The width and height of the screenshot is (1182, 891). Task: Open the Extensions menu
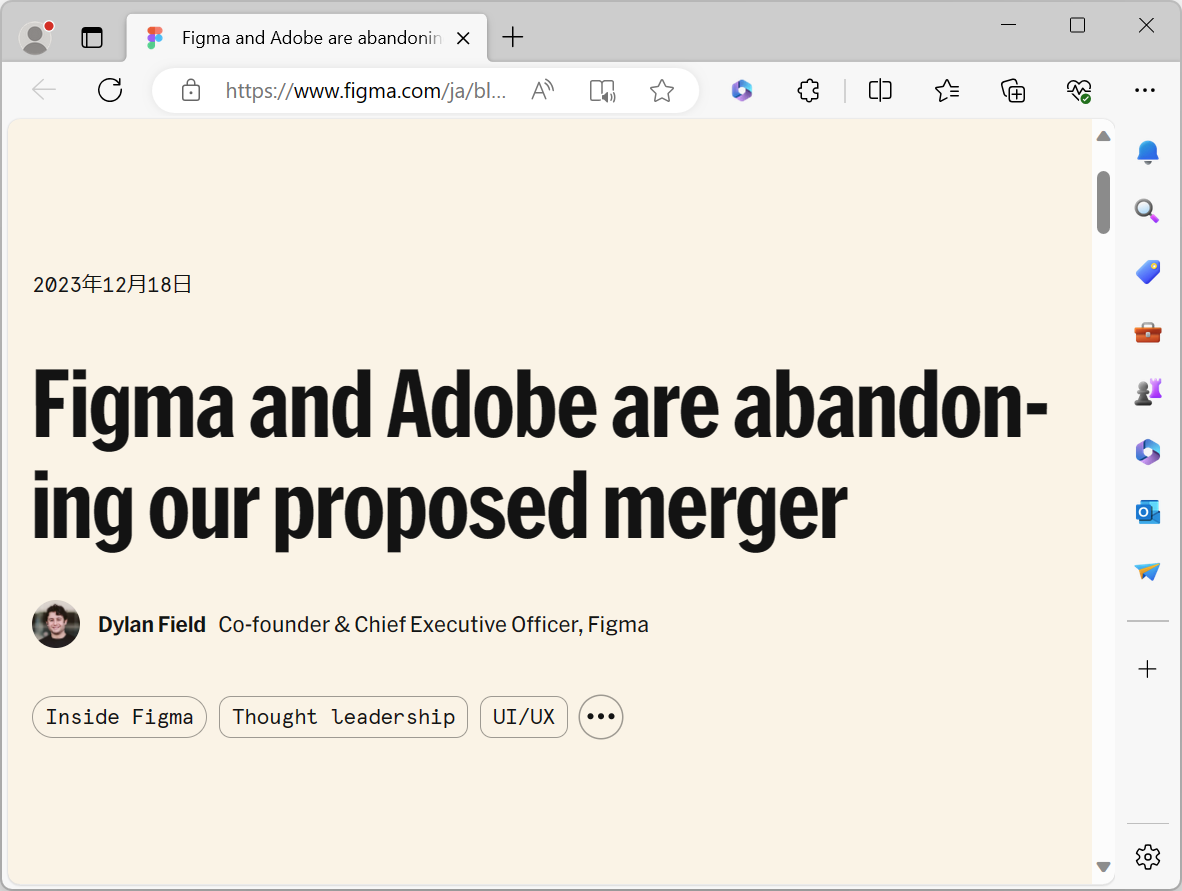808,90
